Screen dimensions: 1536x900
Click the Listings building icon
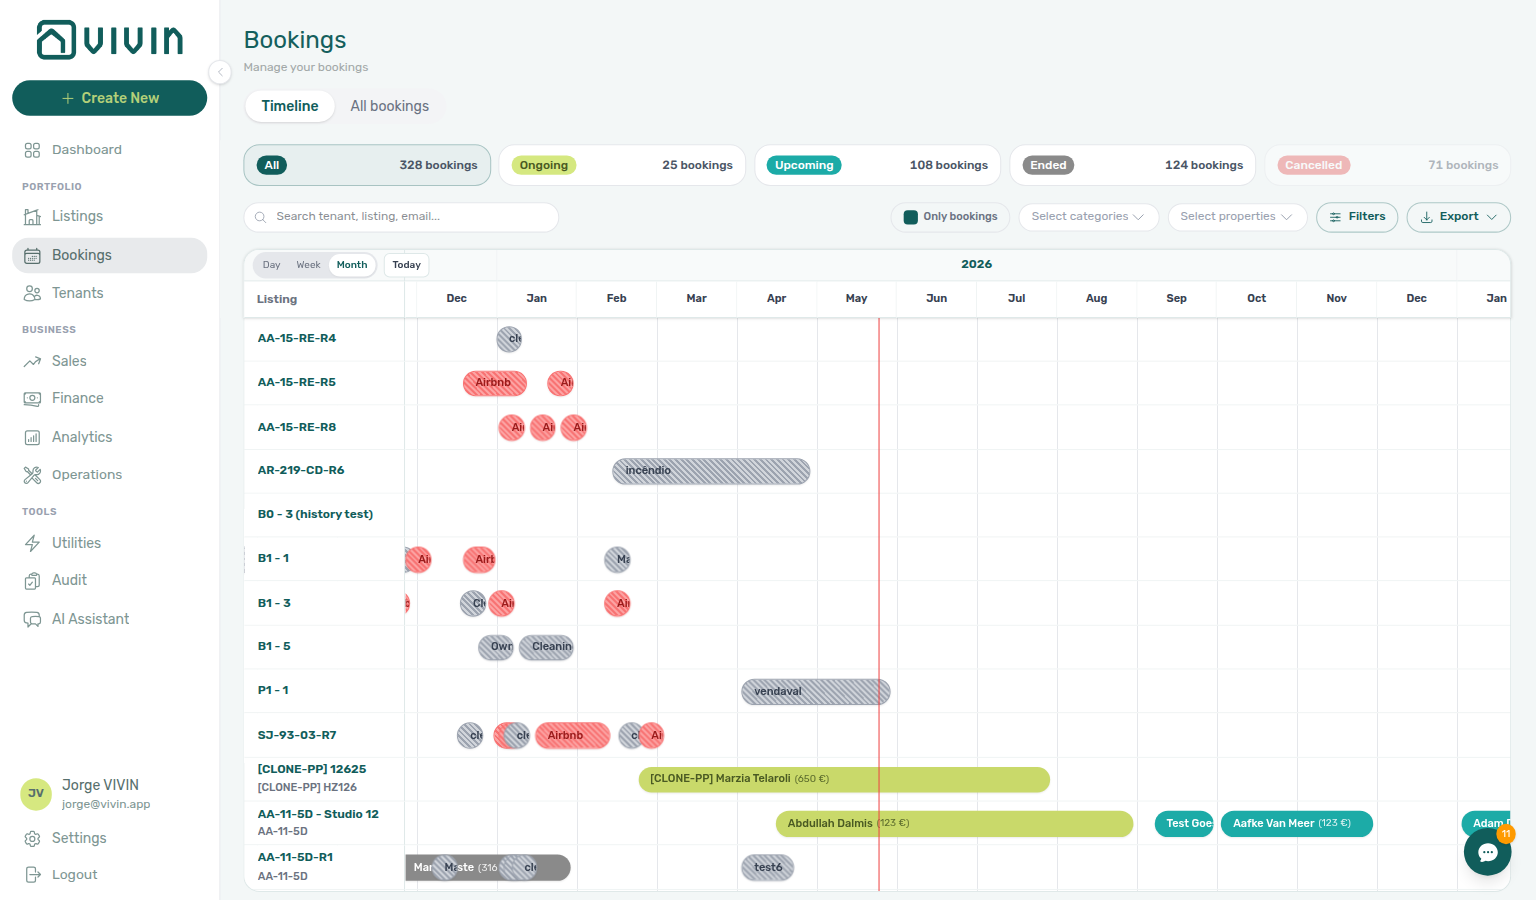32,216
